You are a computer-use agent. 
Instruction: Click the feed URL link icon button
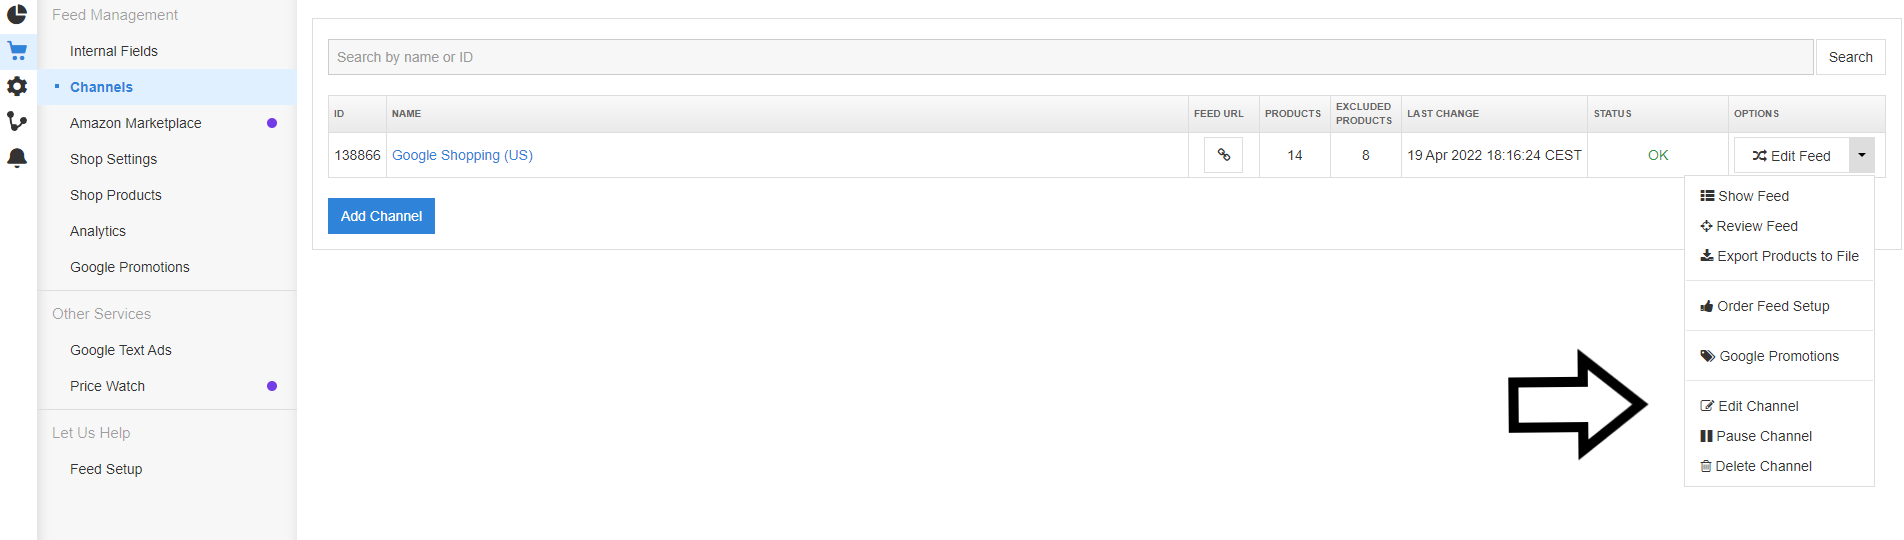(x=1223, y=155)
